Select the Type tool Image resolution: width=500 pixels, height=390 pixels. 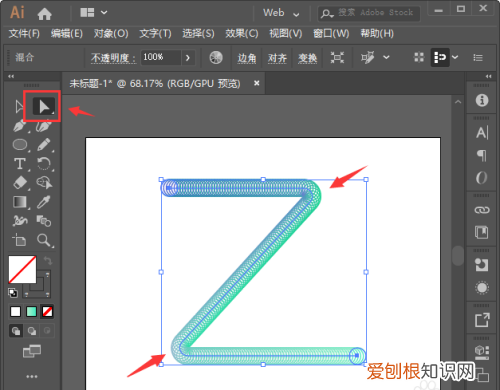click(20, 164)
